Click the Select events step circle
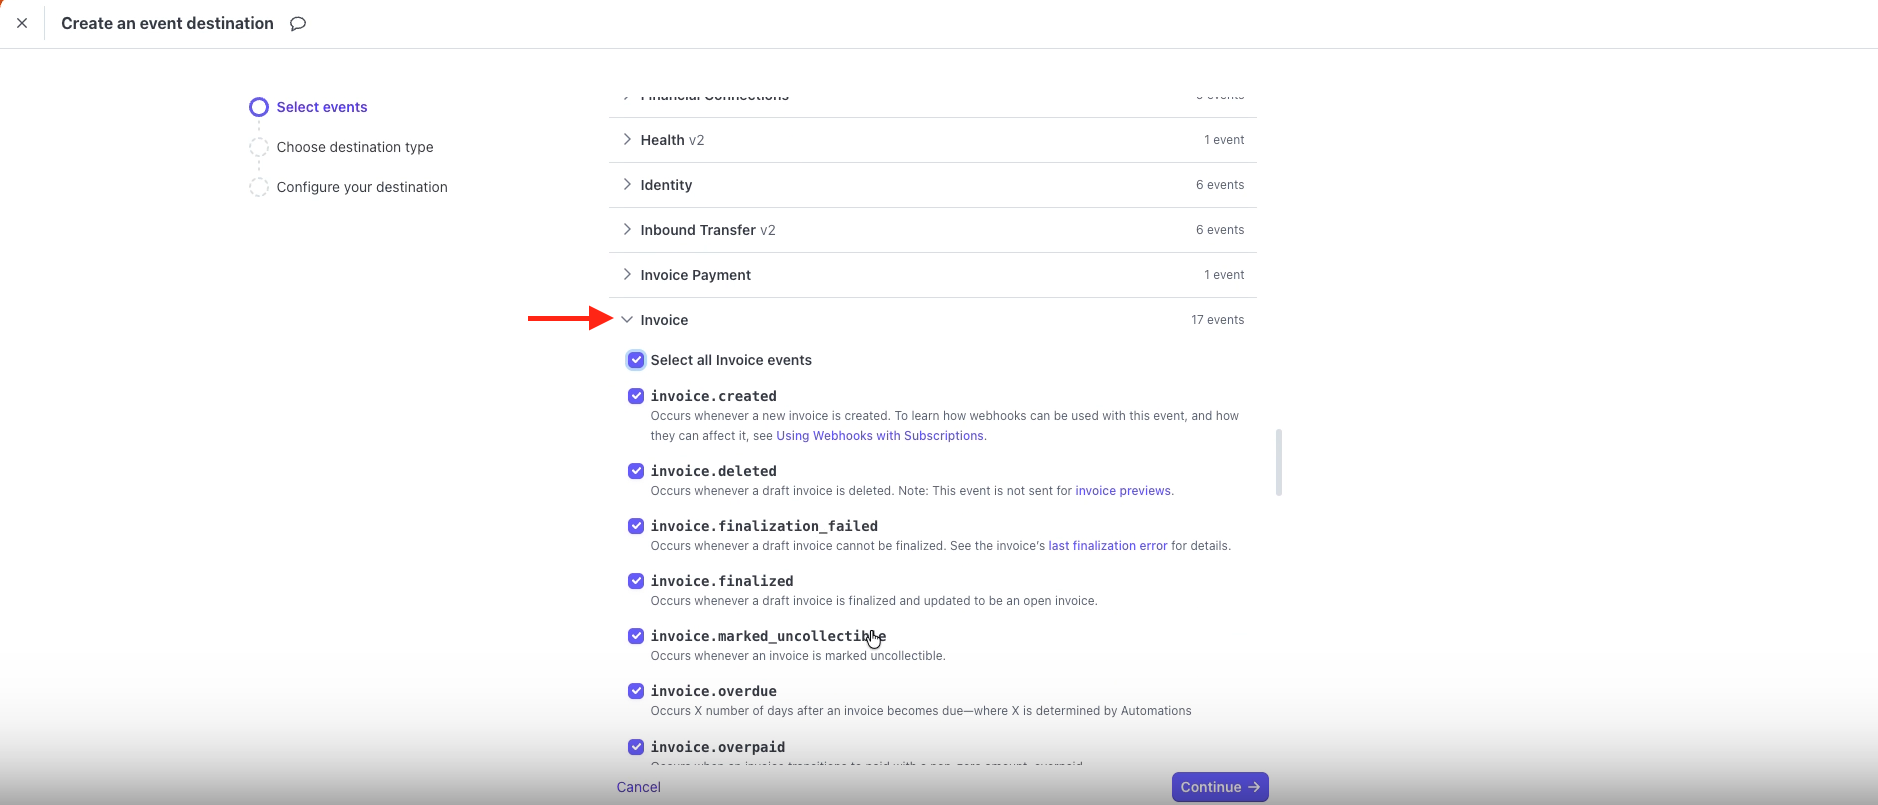This screenshot has width=1878, height=805. 259,107
